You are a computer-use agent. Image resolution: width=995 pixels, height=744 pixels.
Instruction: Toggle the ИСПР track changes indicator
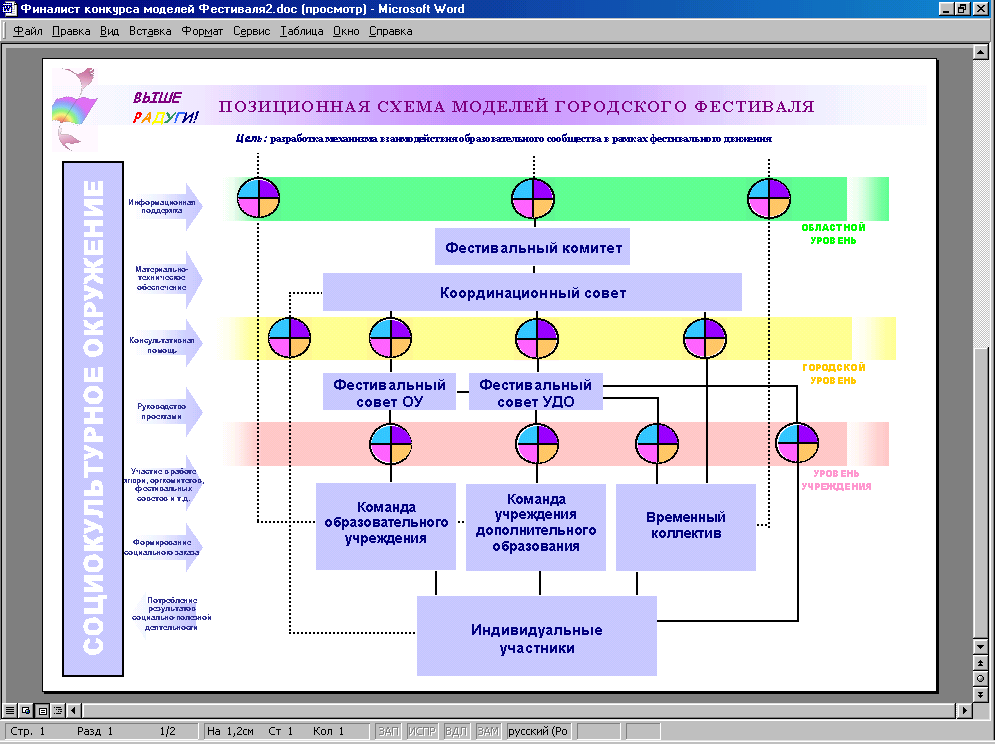coord(423,731)
